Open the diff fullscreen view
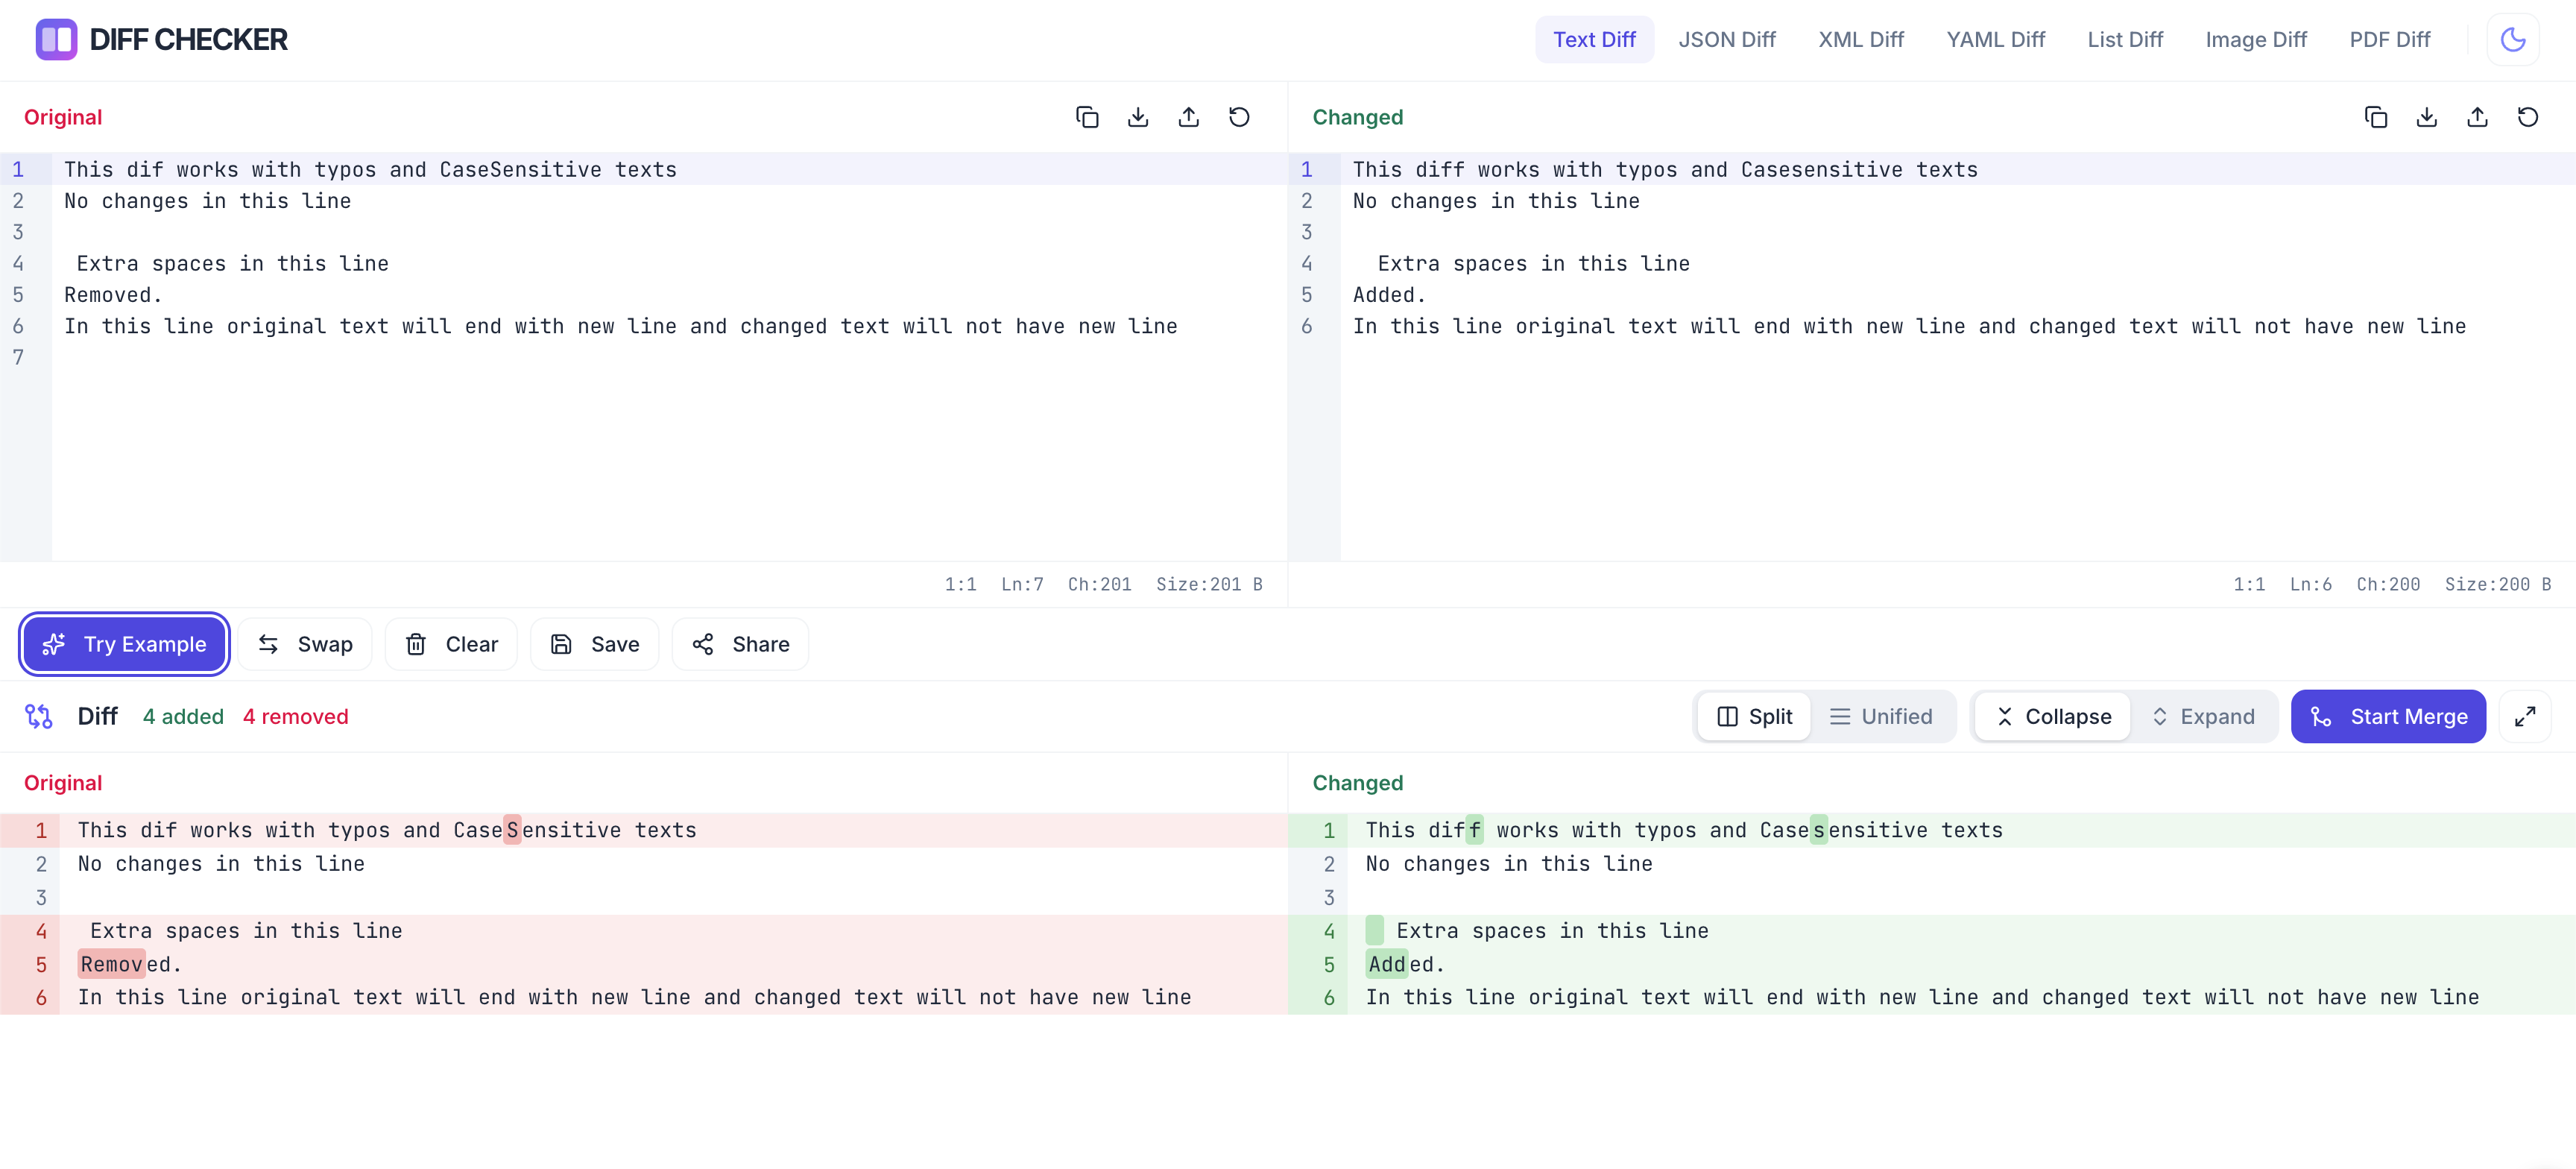 tap(2525, 716)
